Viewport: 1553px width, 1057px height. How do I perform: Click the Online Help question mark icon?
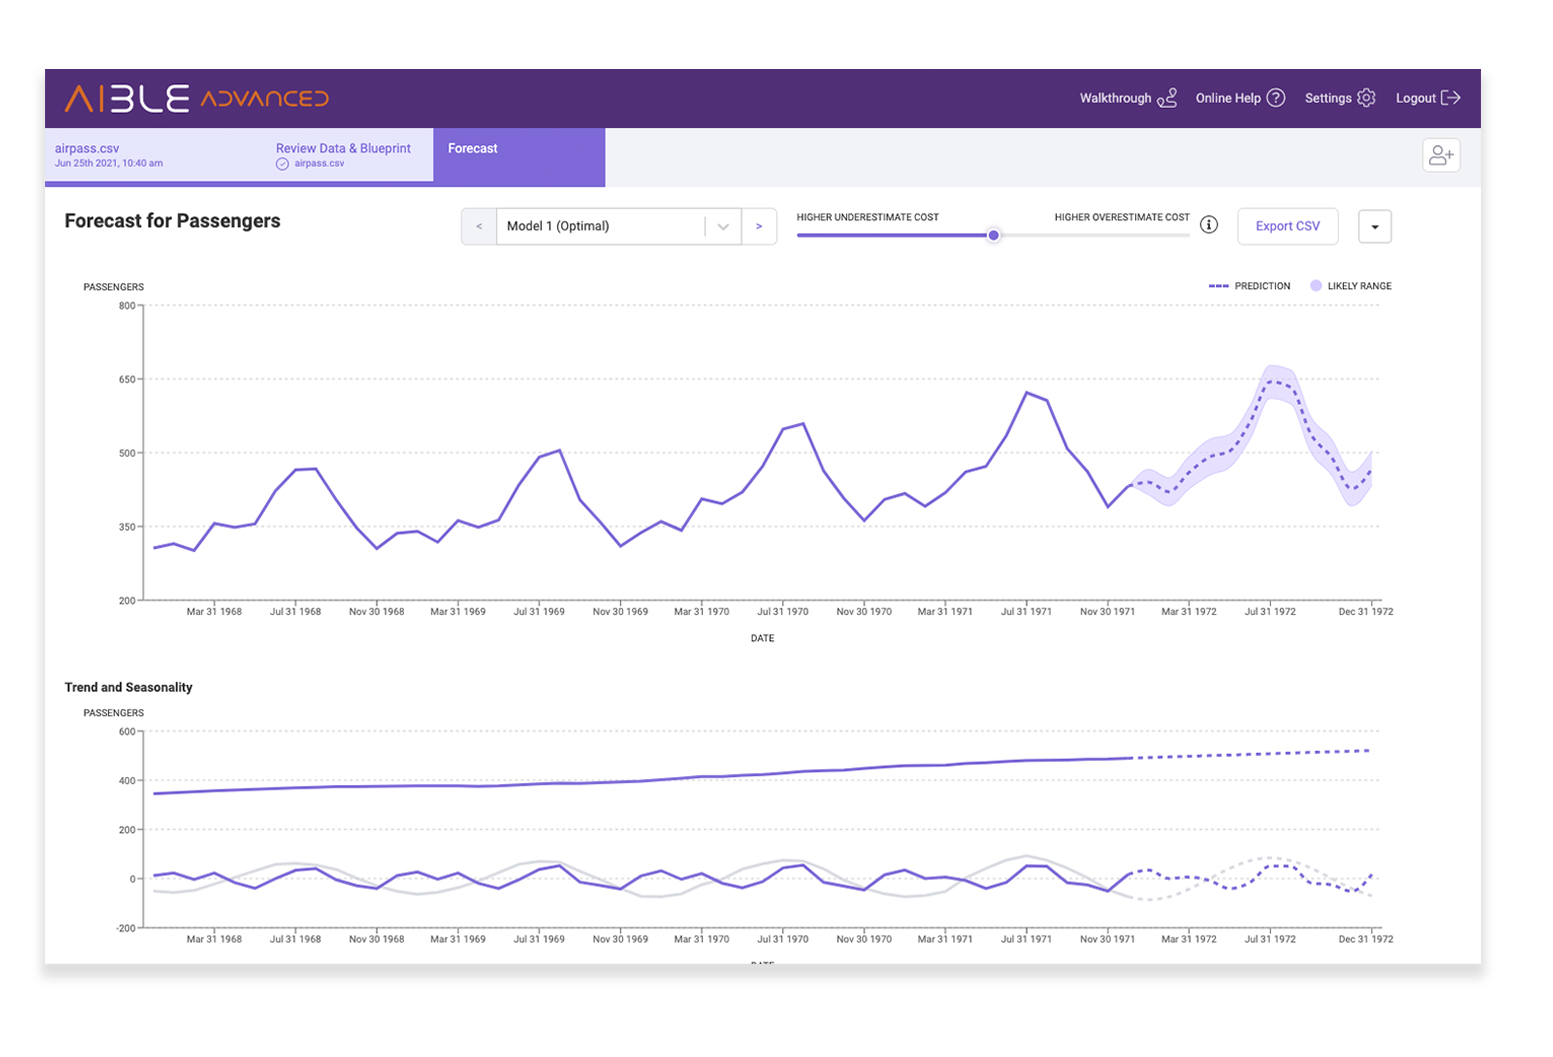point(1276,98)
